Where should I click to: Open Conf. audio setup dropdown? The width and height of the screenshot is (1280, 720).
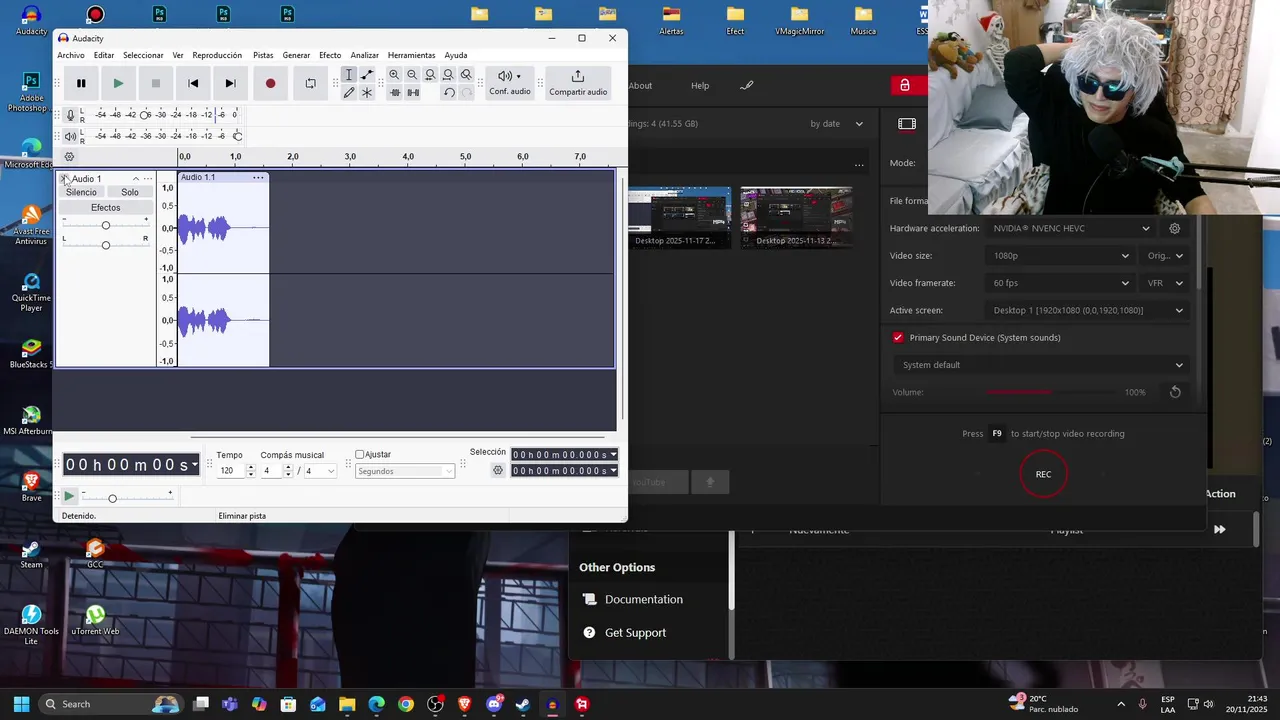[510, 83]
